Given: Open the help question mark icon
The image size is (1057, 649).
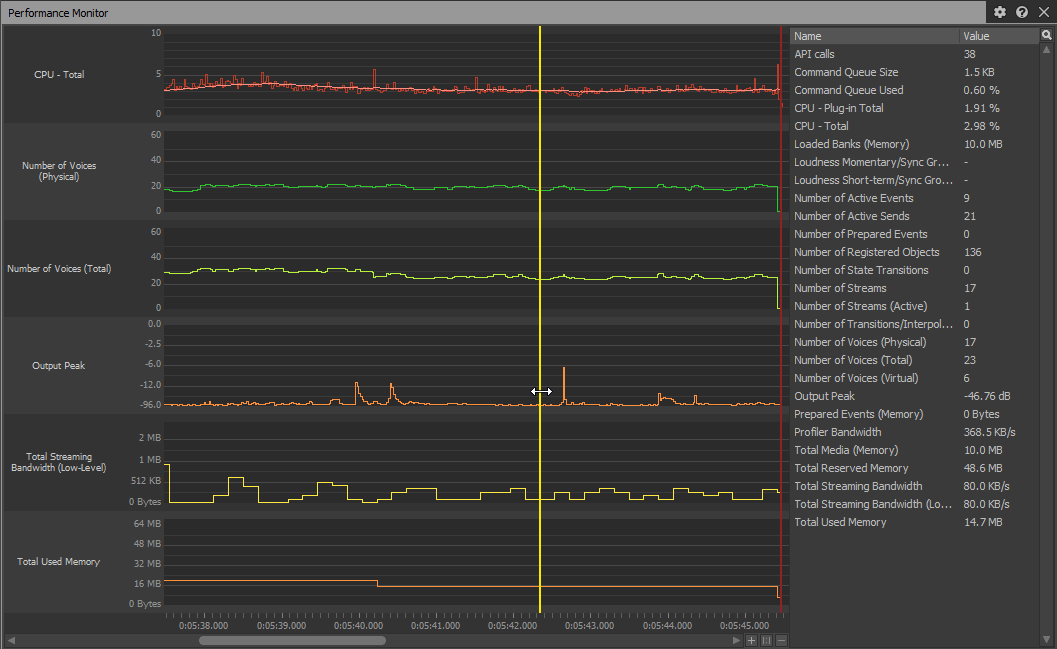Looking at the screenshot, I should 1021,13.
